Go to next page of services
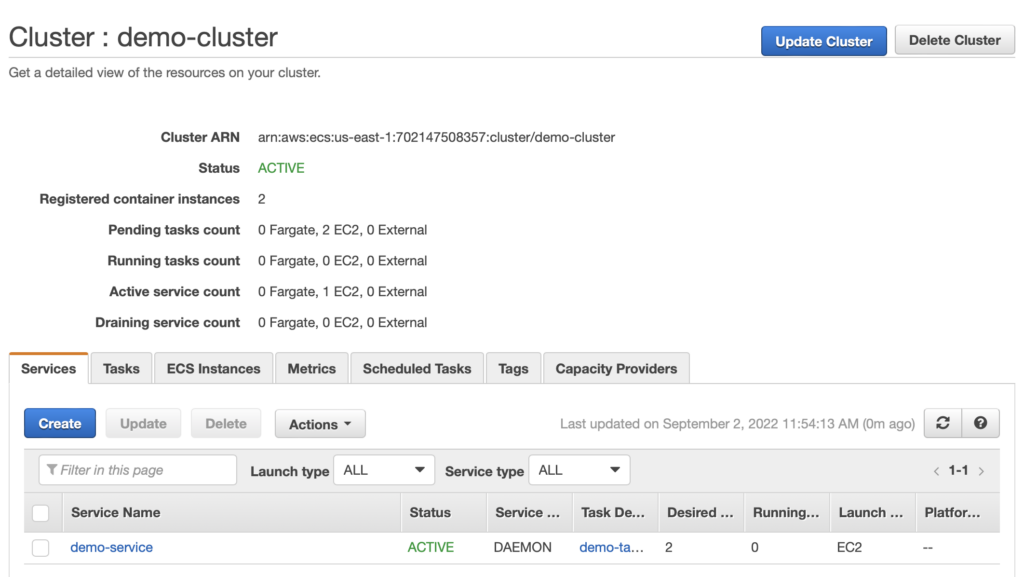This screenshot has height=577, width=1024. 981,471
